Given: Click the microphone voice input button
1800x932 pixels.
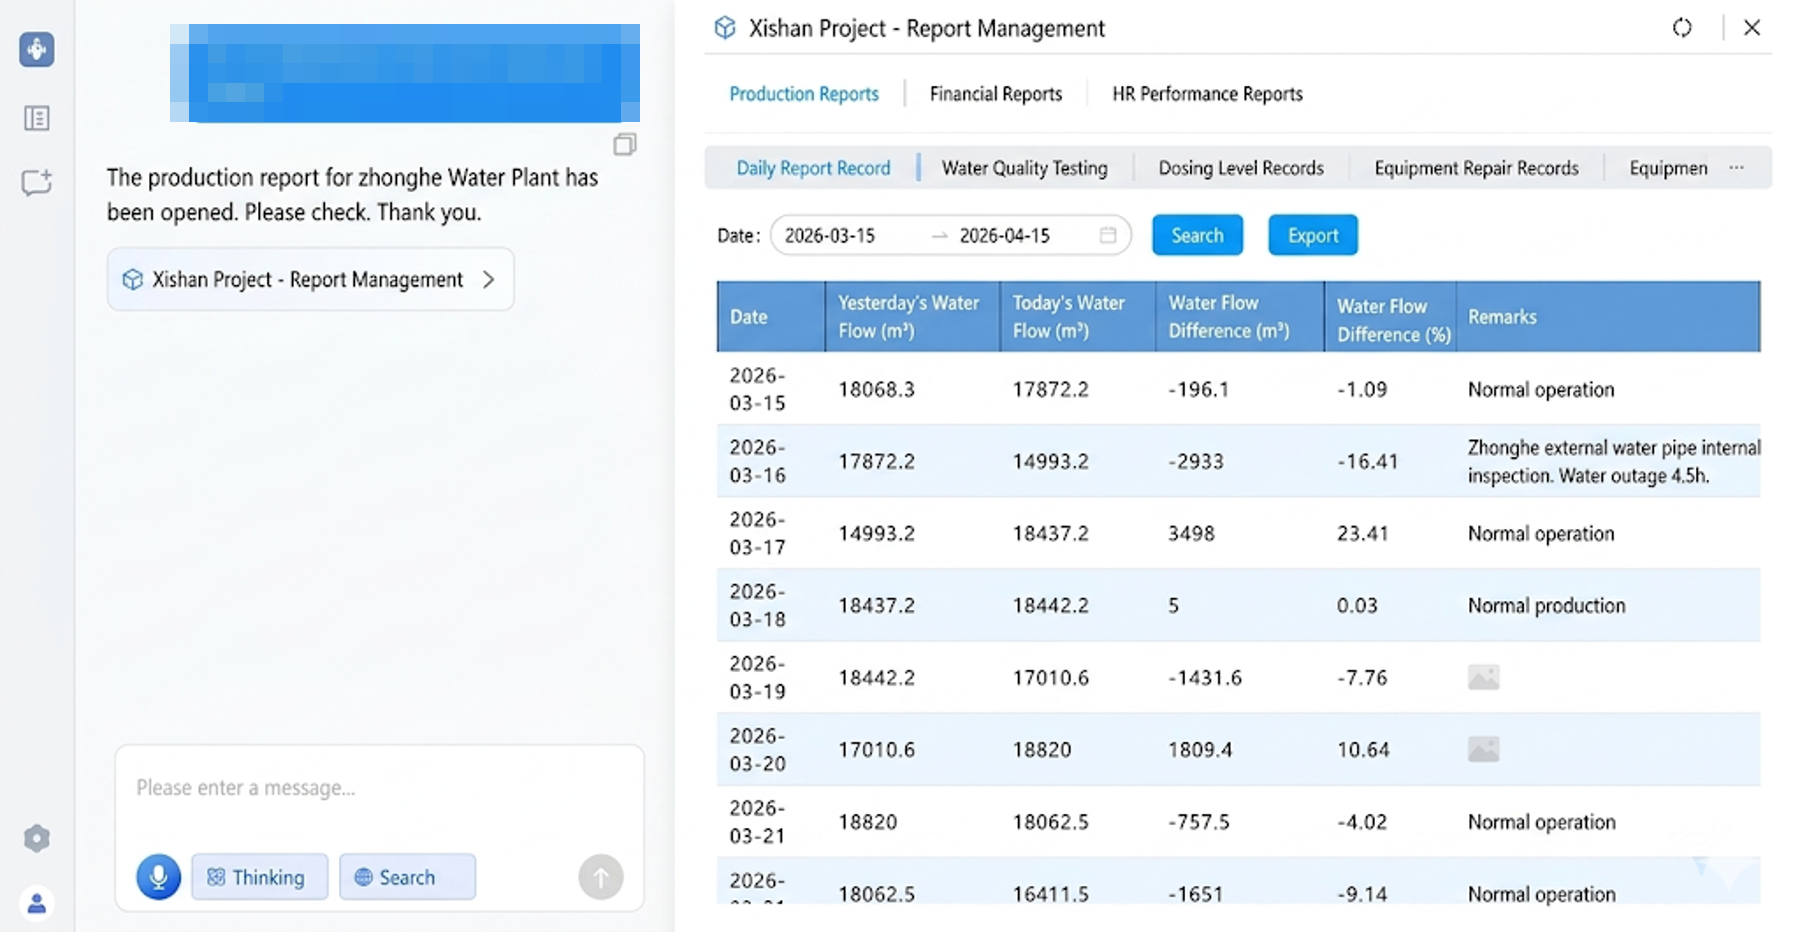Looking at the screenshot, I should (158, 877).
